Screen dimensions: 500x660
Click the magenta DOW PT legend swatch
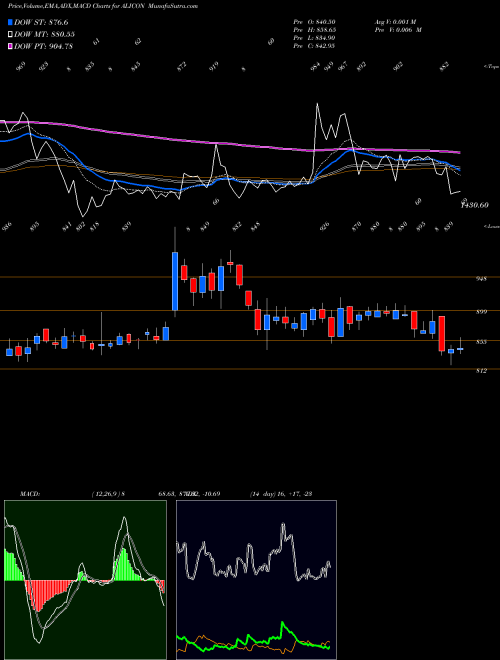[10, 46]
